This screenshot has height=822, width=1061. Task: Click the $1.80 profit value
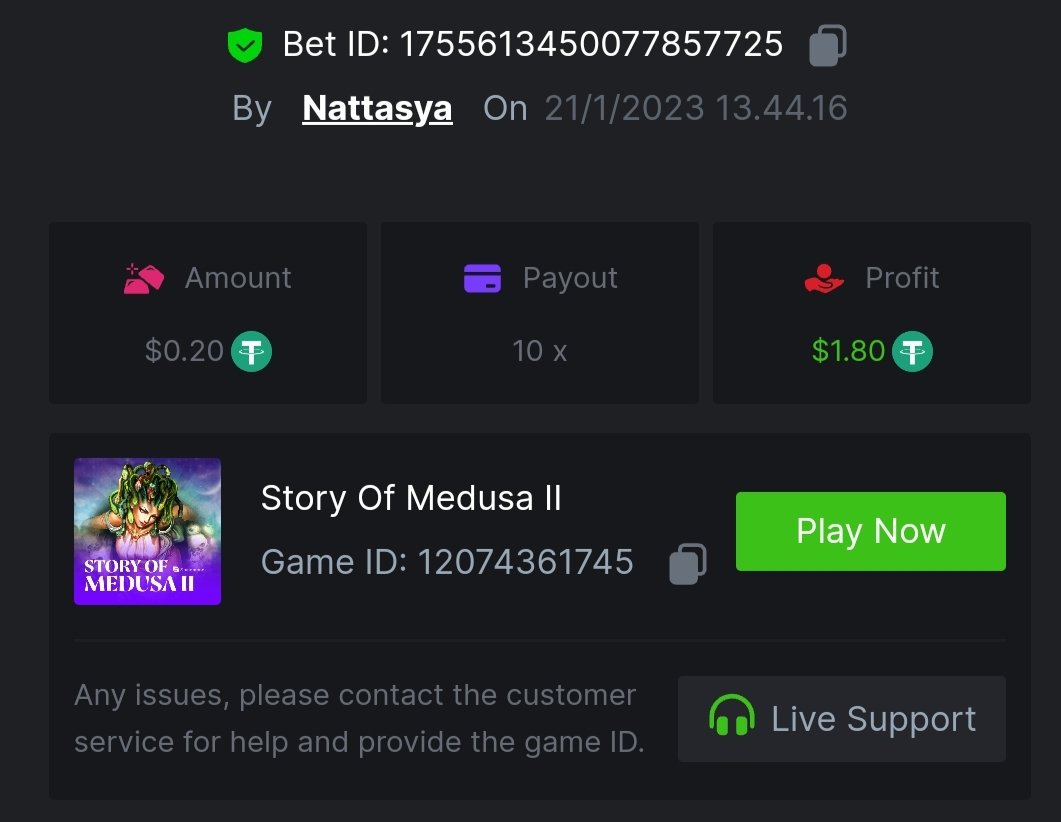[848, 351]
